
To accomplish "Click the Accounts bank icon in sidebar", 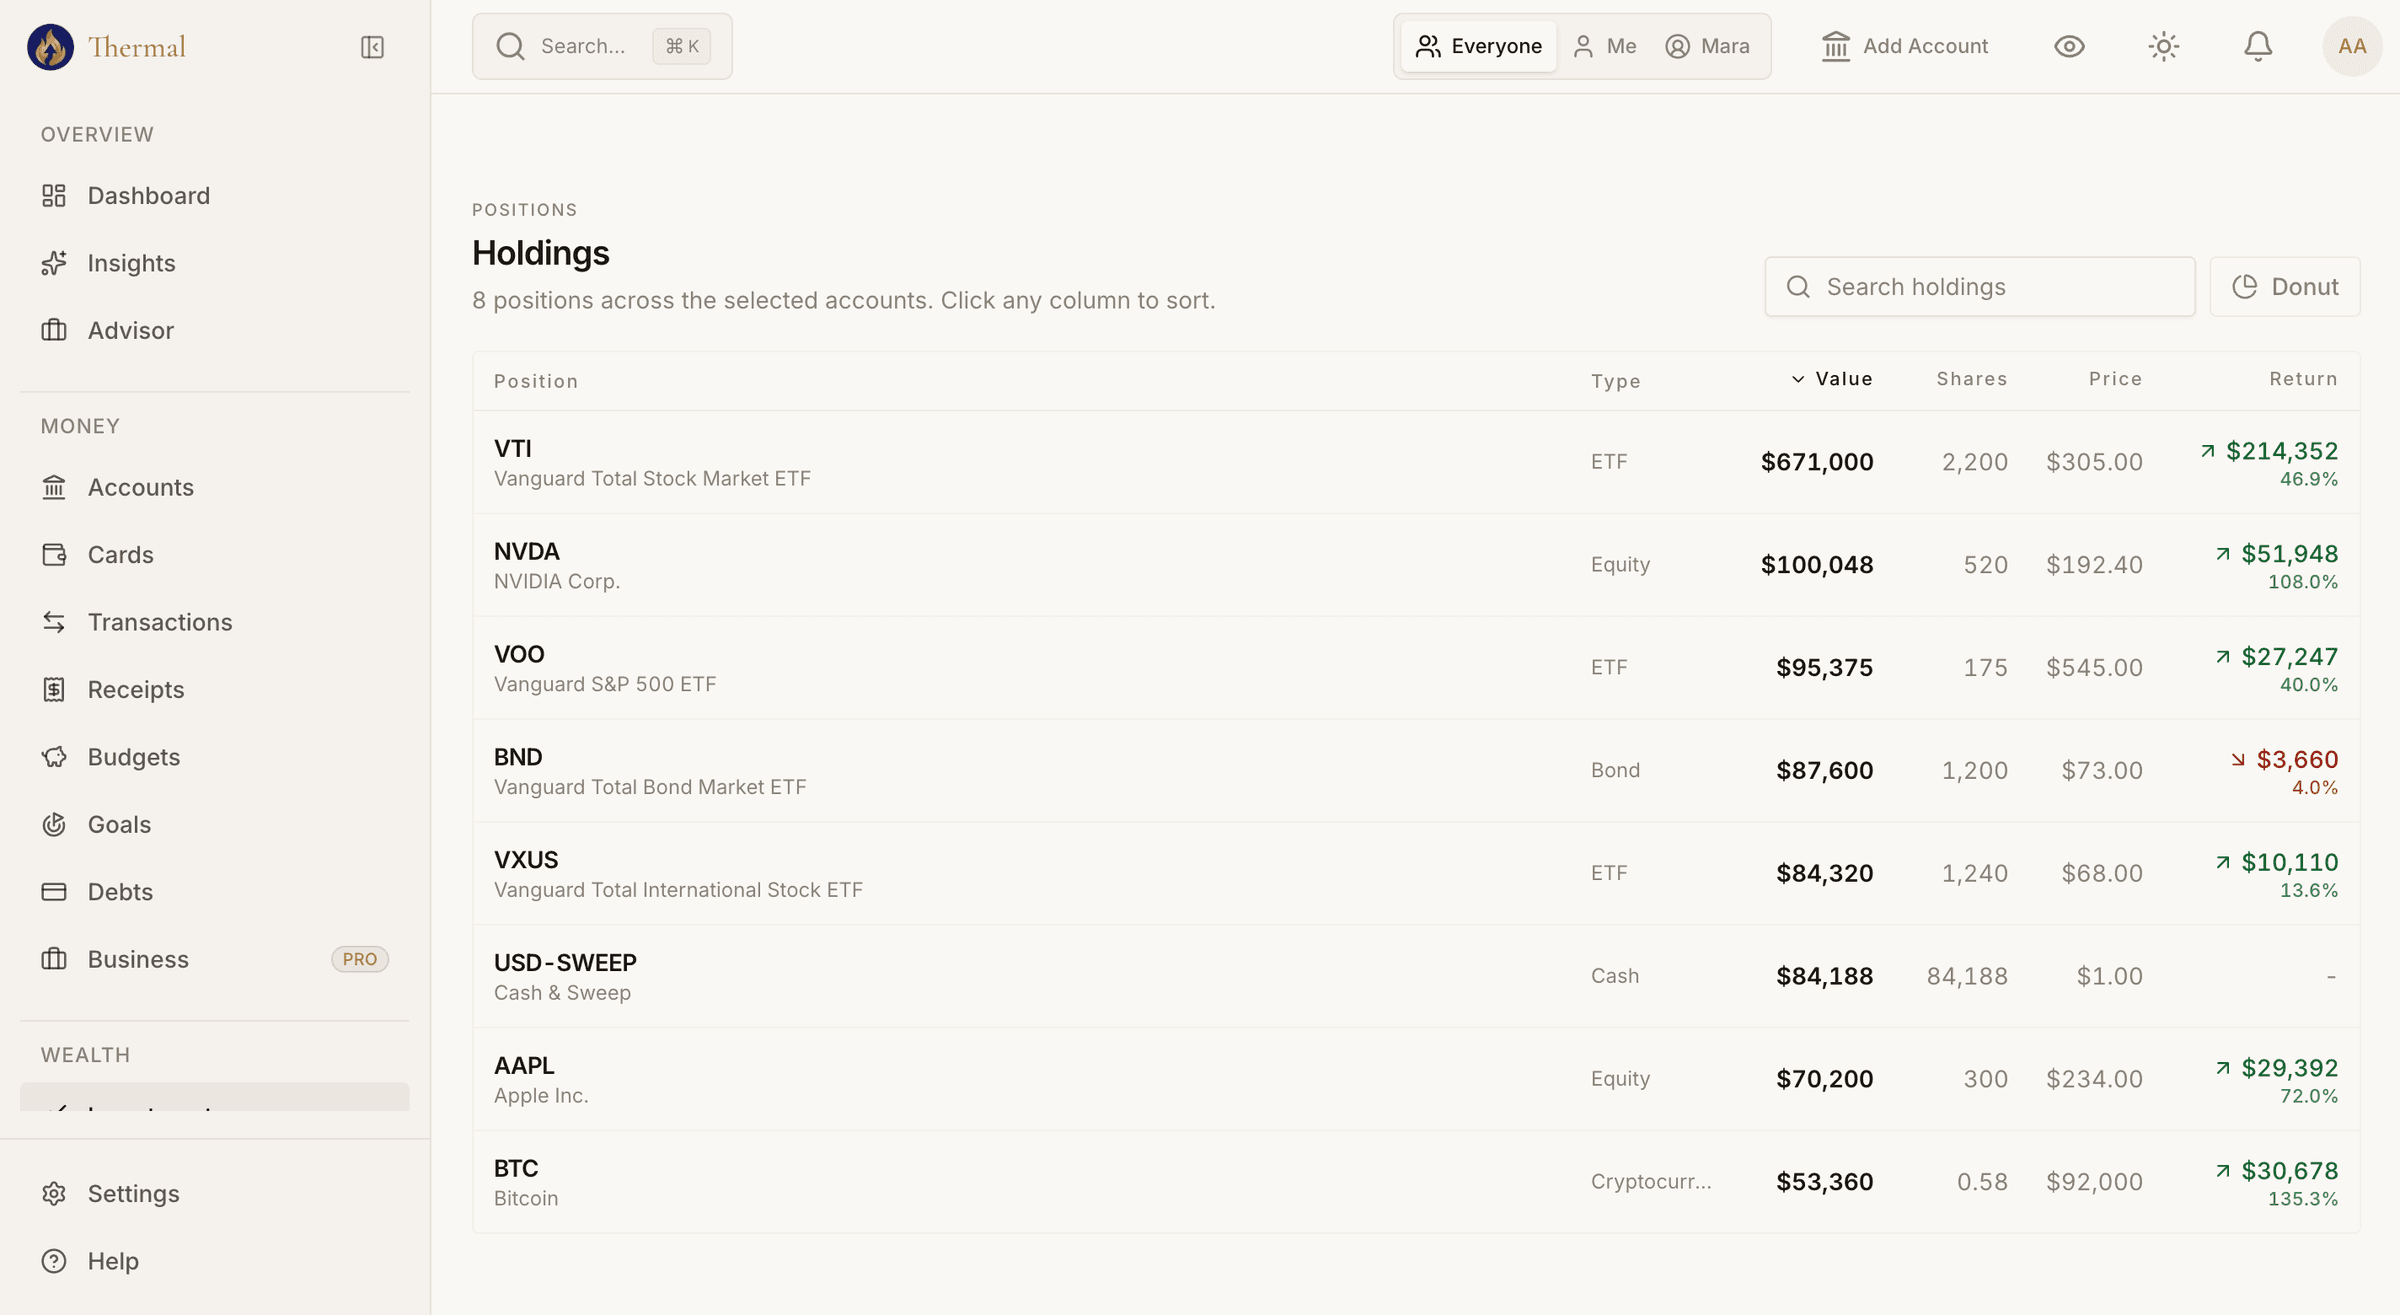I will pos(54,487).
